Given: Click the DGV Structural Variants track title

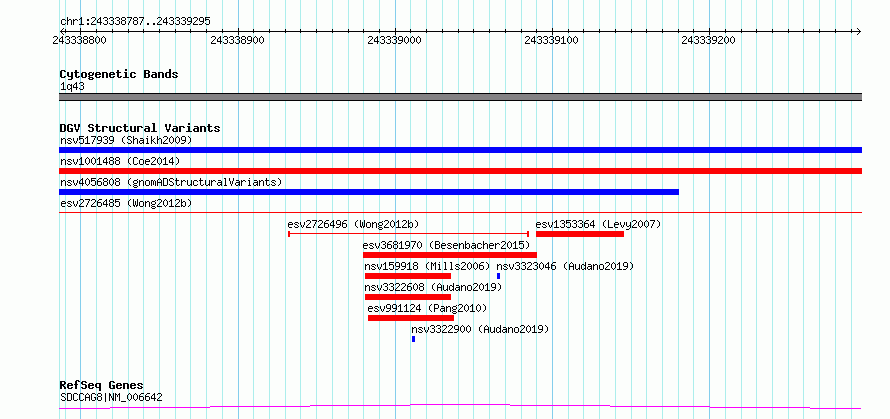Looking at the screenshot, I should tap(140, 128).
